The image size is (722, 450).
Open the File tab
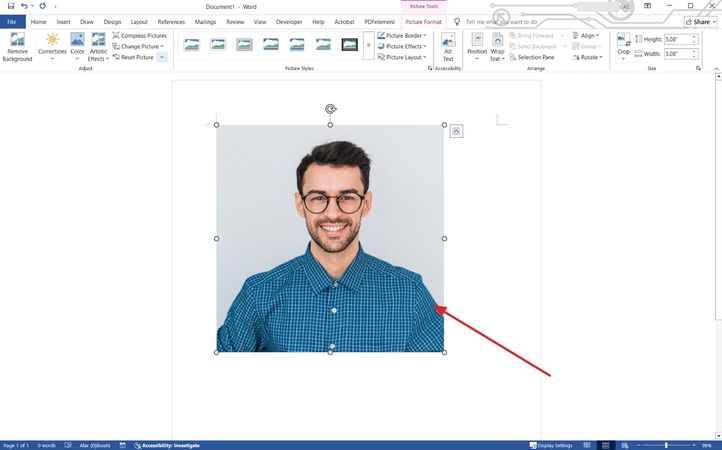coord(12,22)
